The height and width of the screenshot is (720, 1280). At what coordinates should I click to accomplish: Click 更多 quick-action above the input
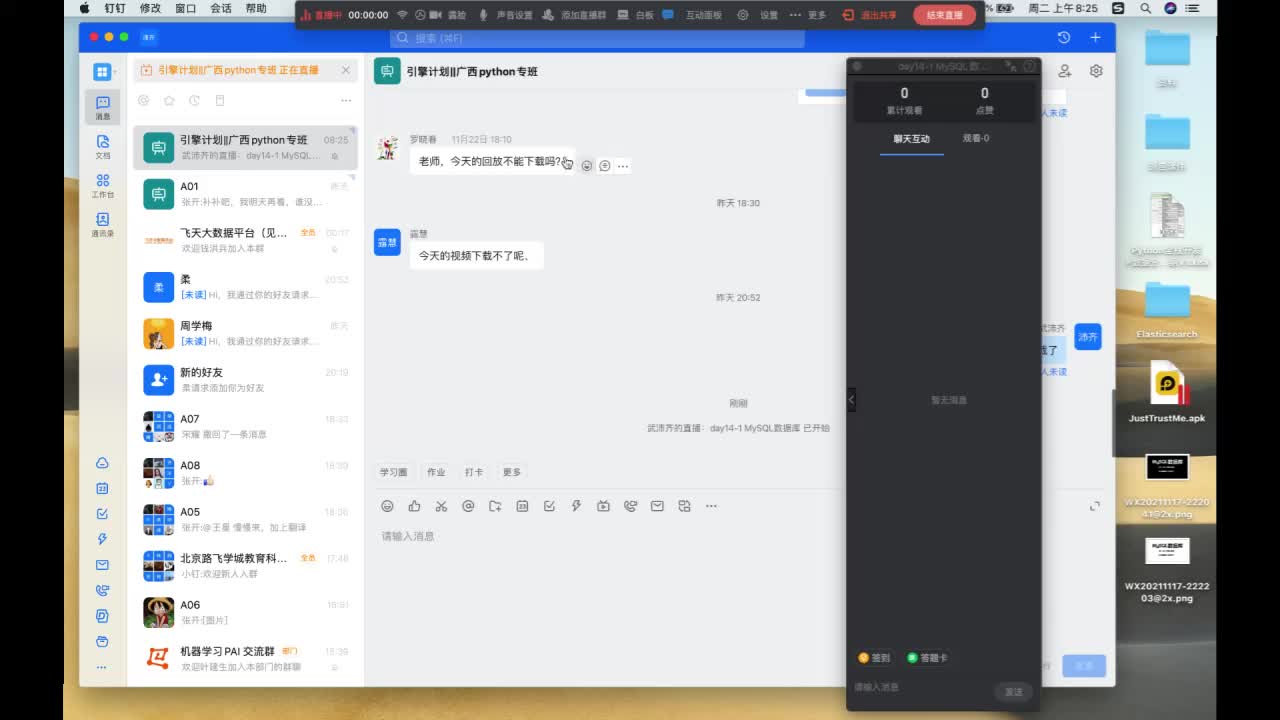512,472
